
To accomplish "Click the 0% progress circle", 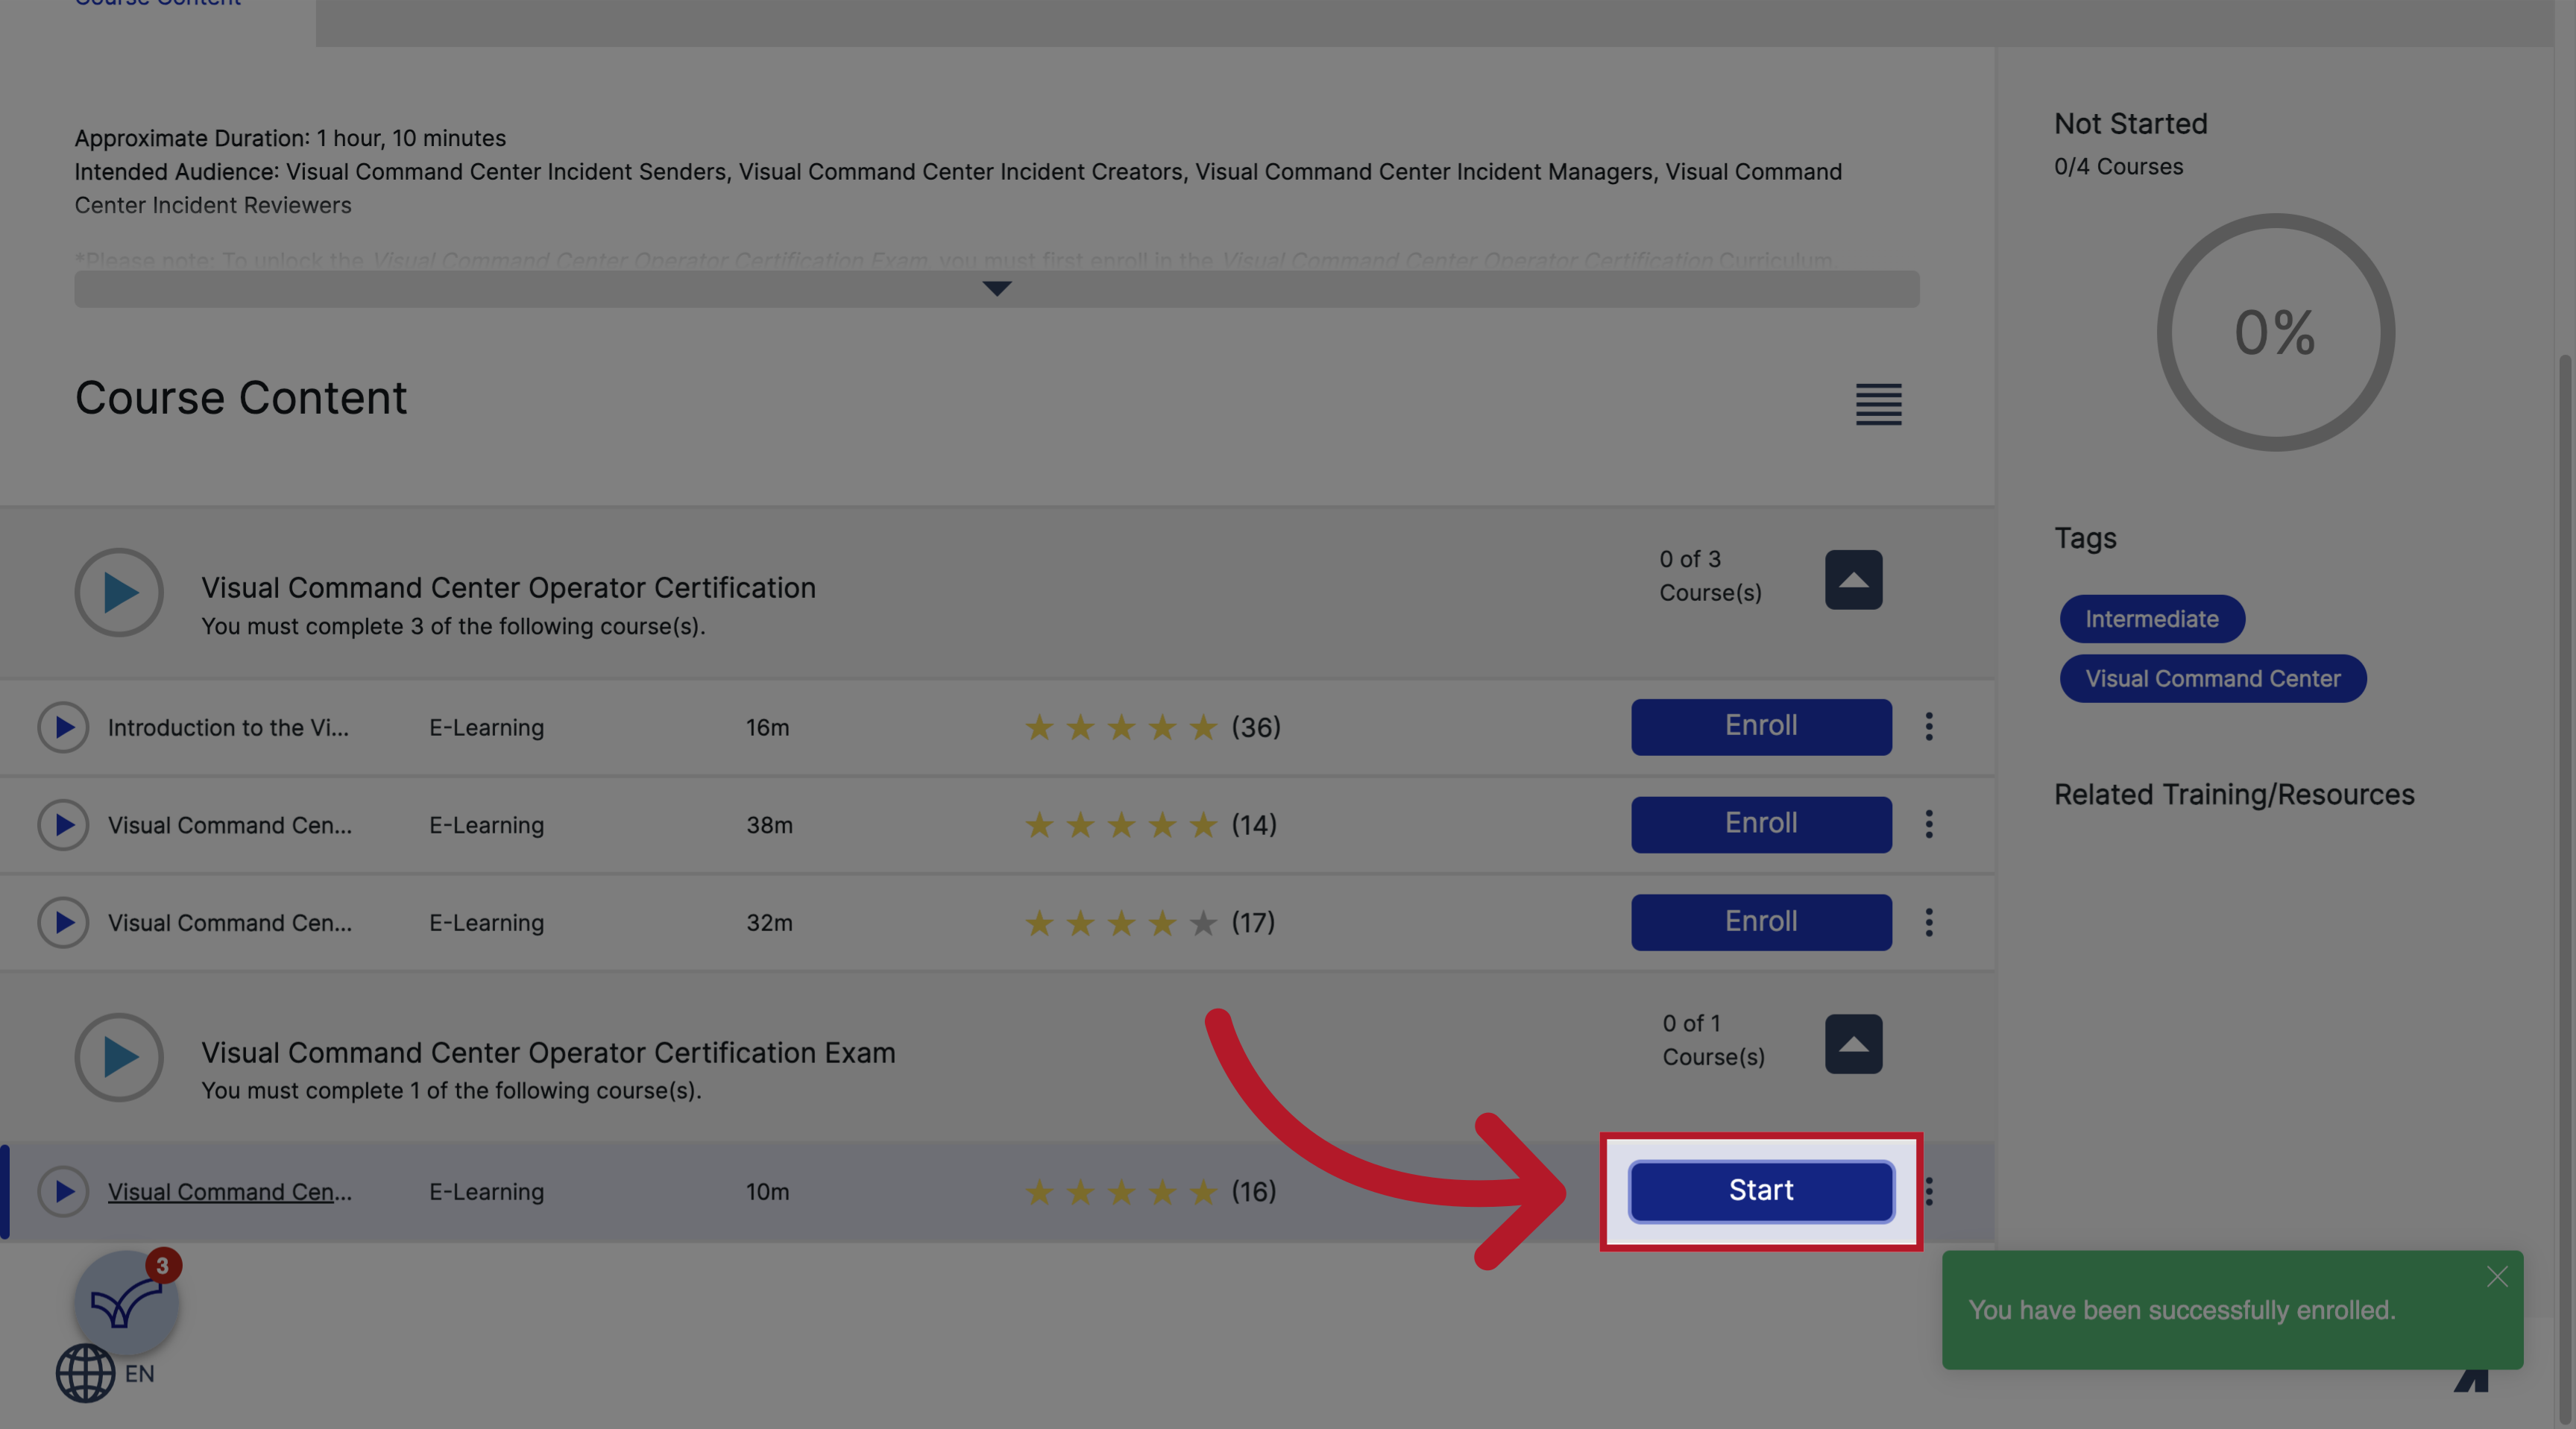I will tap(2275, 335).
